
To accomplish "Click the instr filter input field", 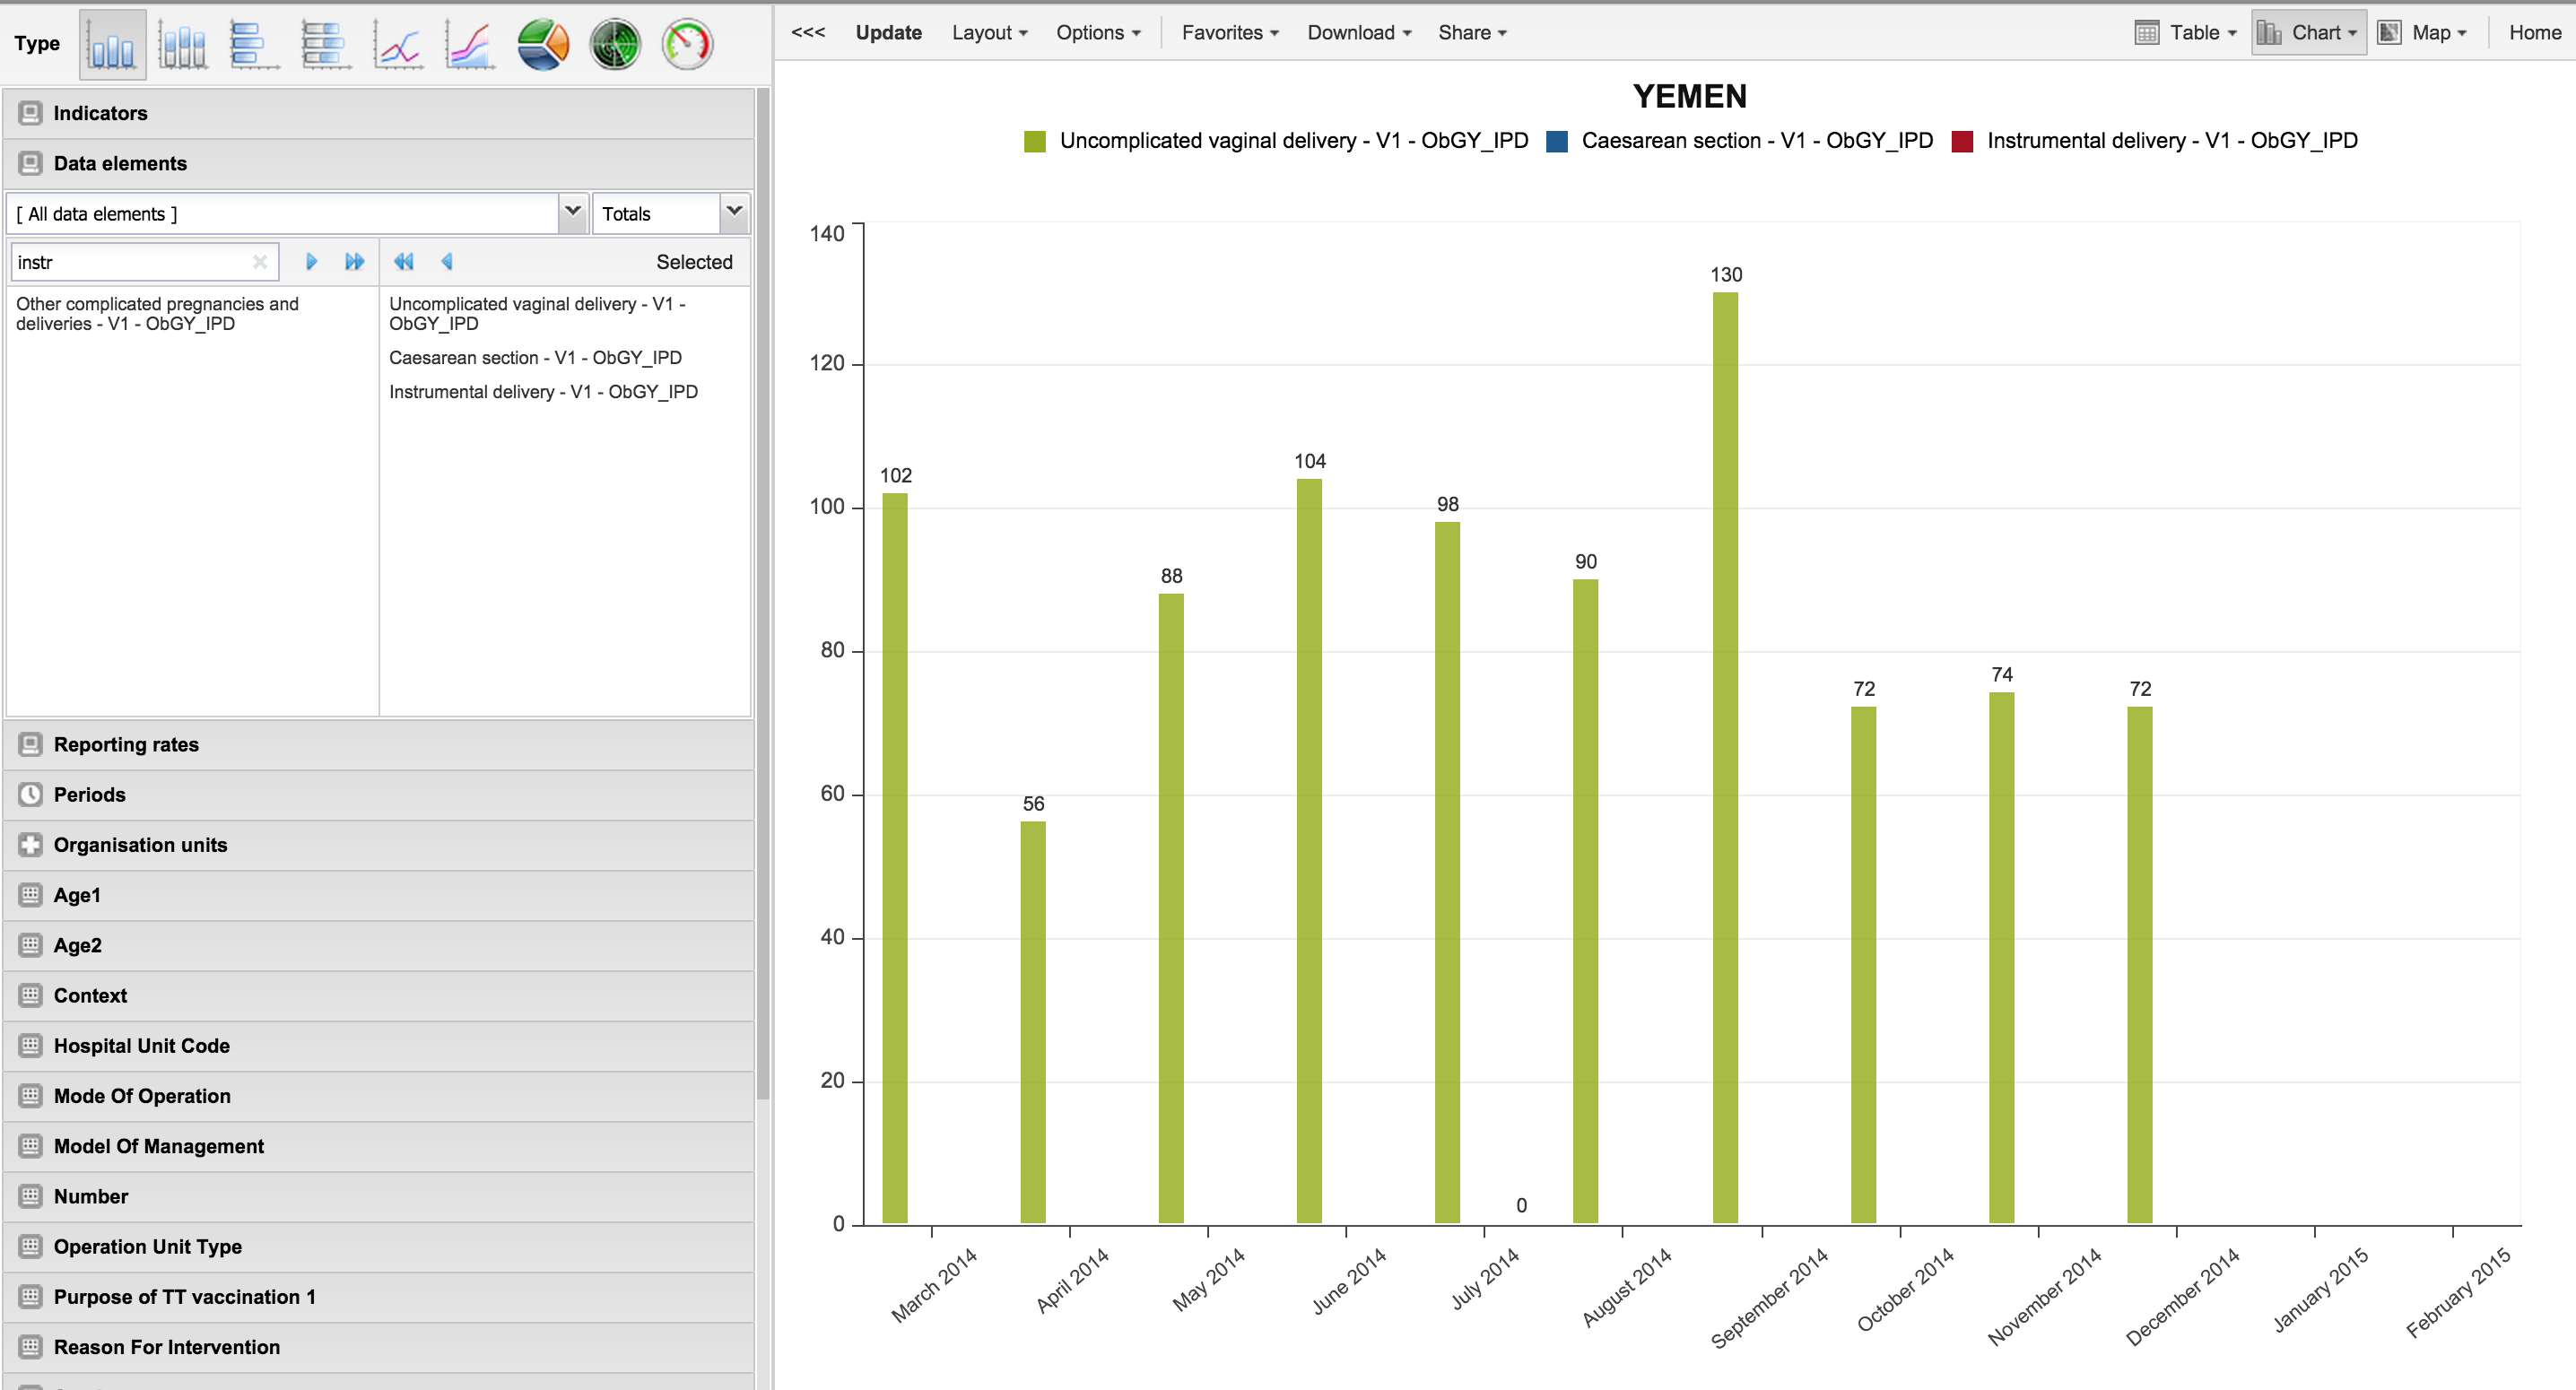I will [x=130, y=262].
